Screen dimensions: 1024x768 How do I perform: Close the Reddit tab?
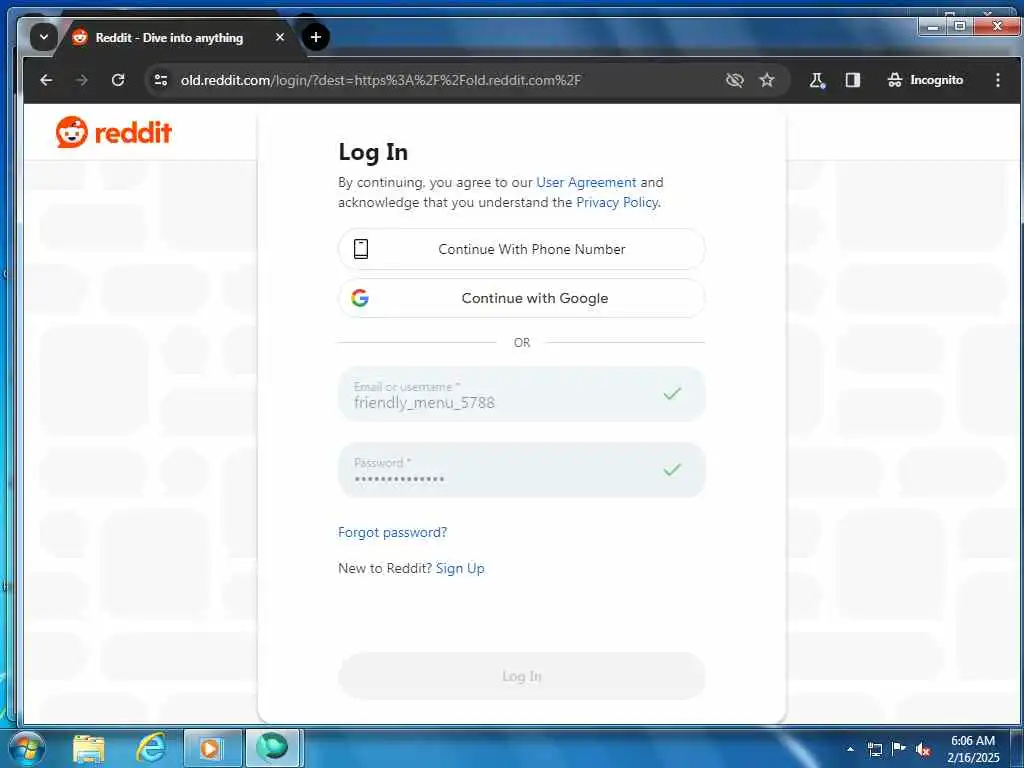click(x=280, y=37)
